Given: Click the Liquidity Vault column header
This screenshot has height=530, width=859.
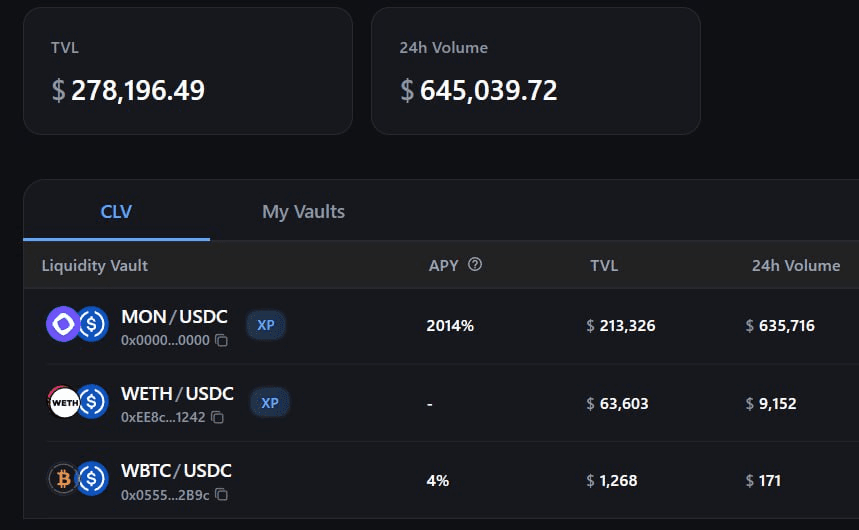Looking at the screenshot, I should (95, 266).
